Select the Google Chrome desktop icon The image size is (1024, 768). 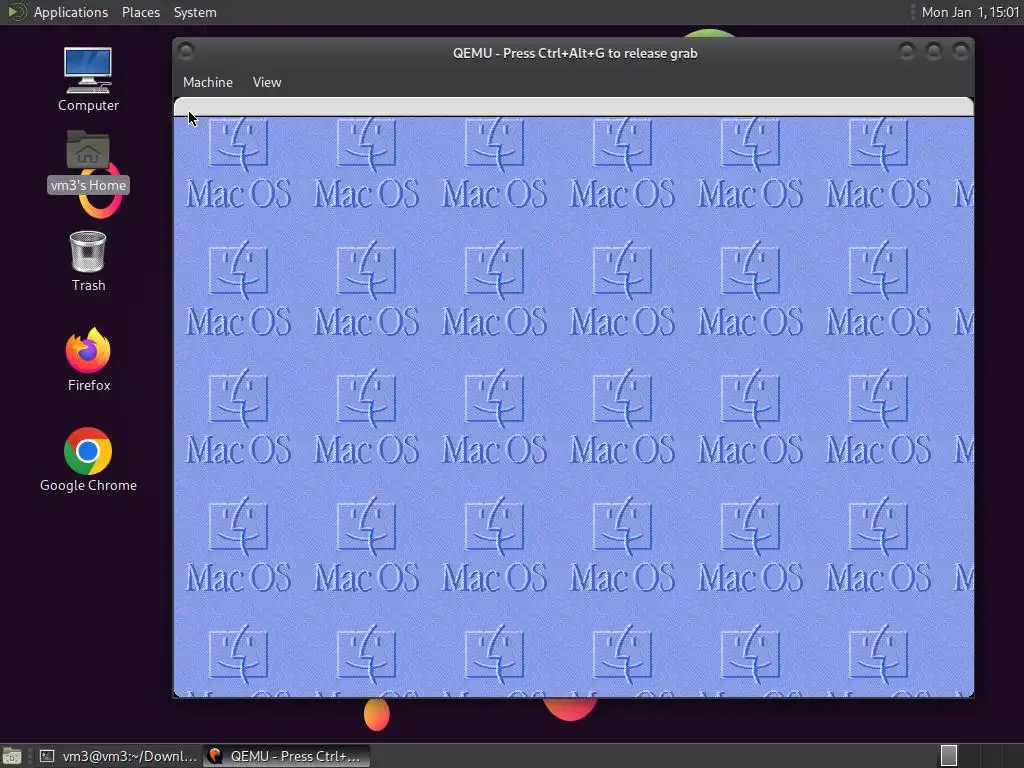(x=88, y=451)
